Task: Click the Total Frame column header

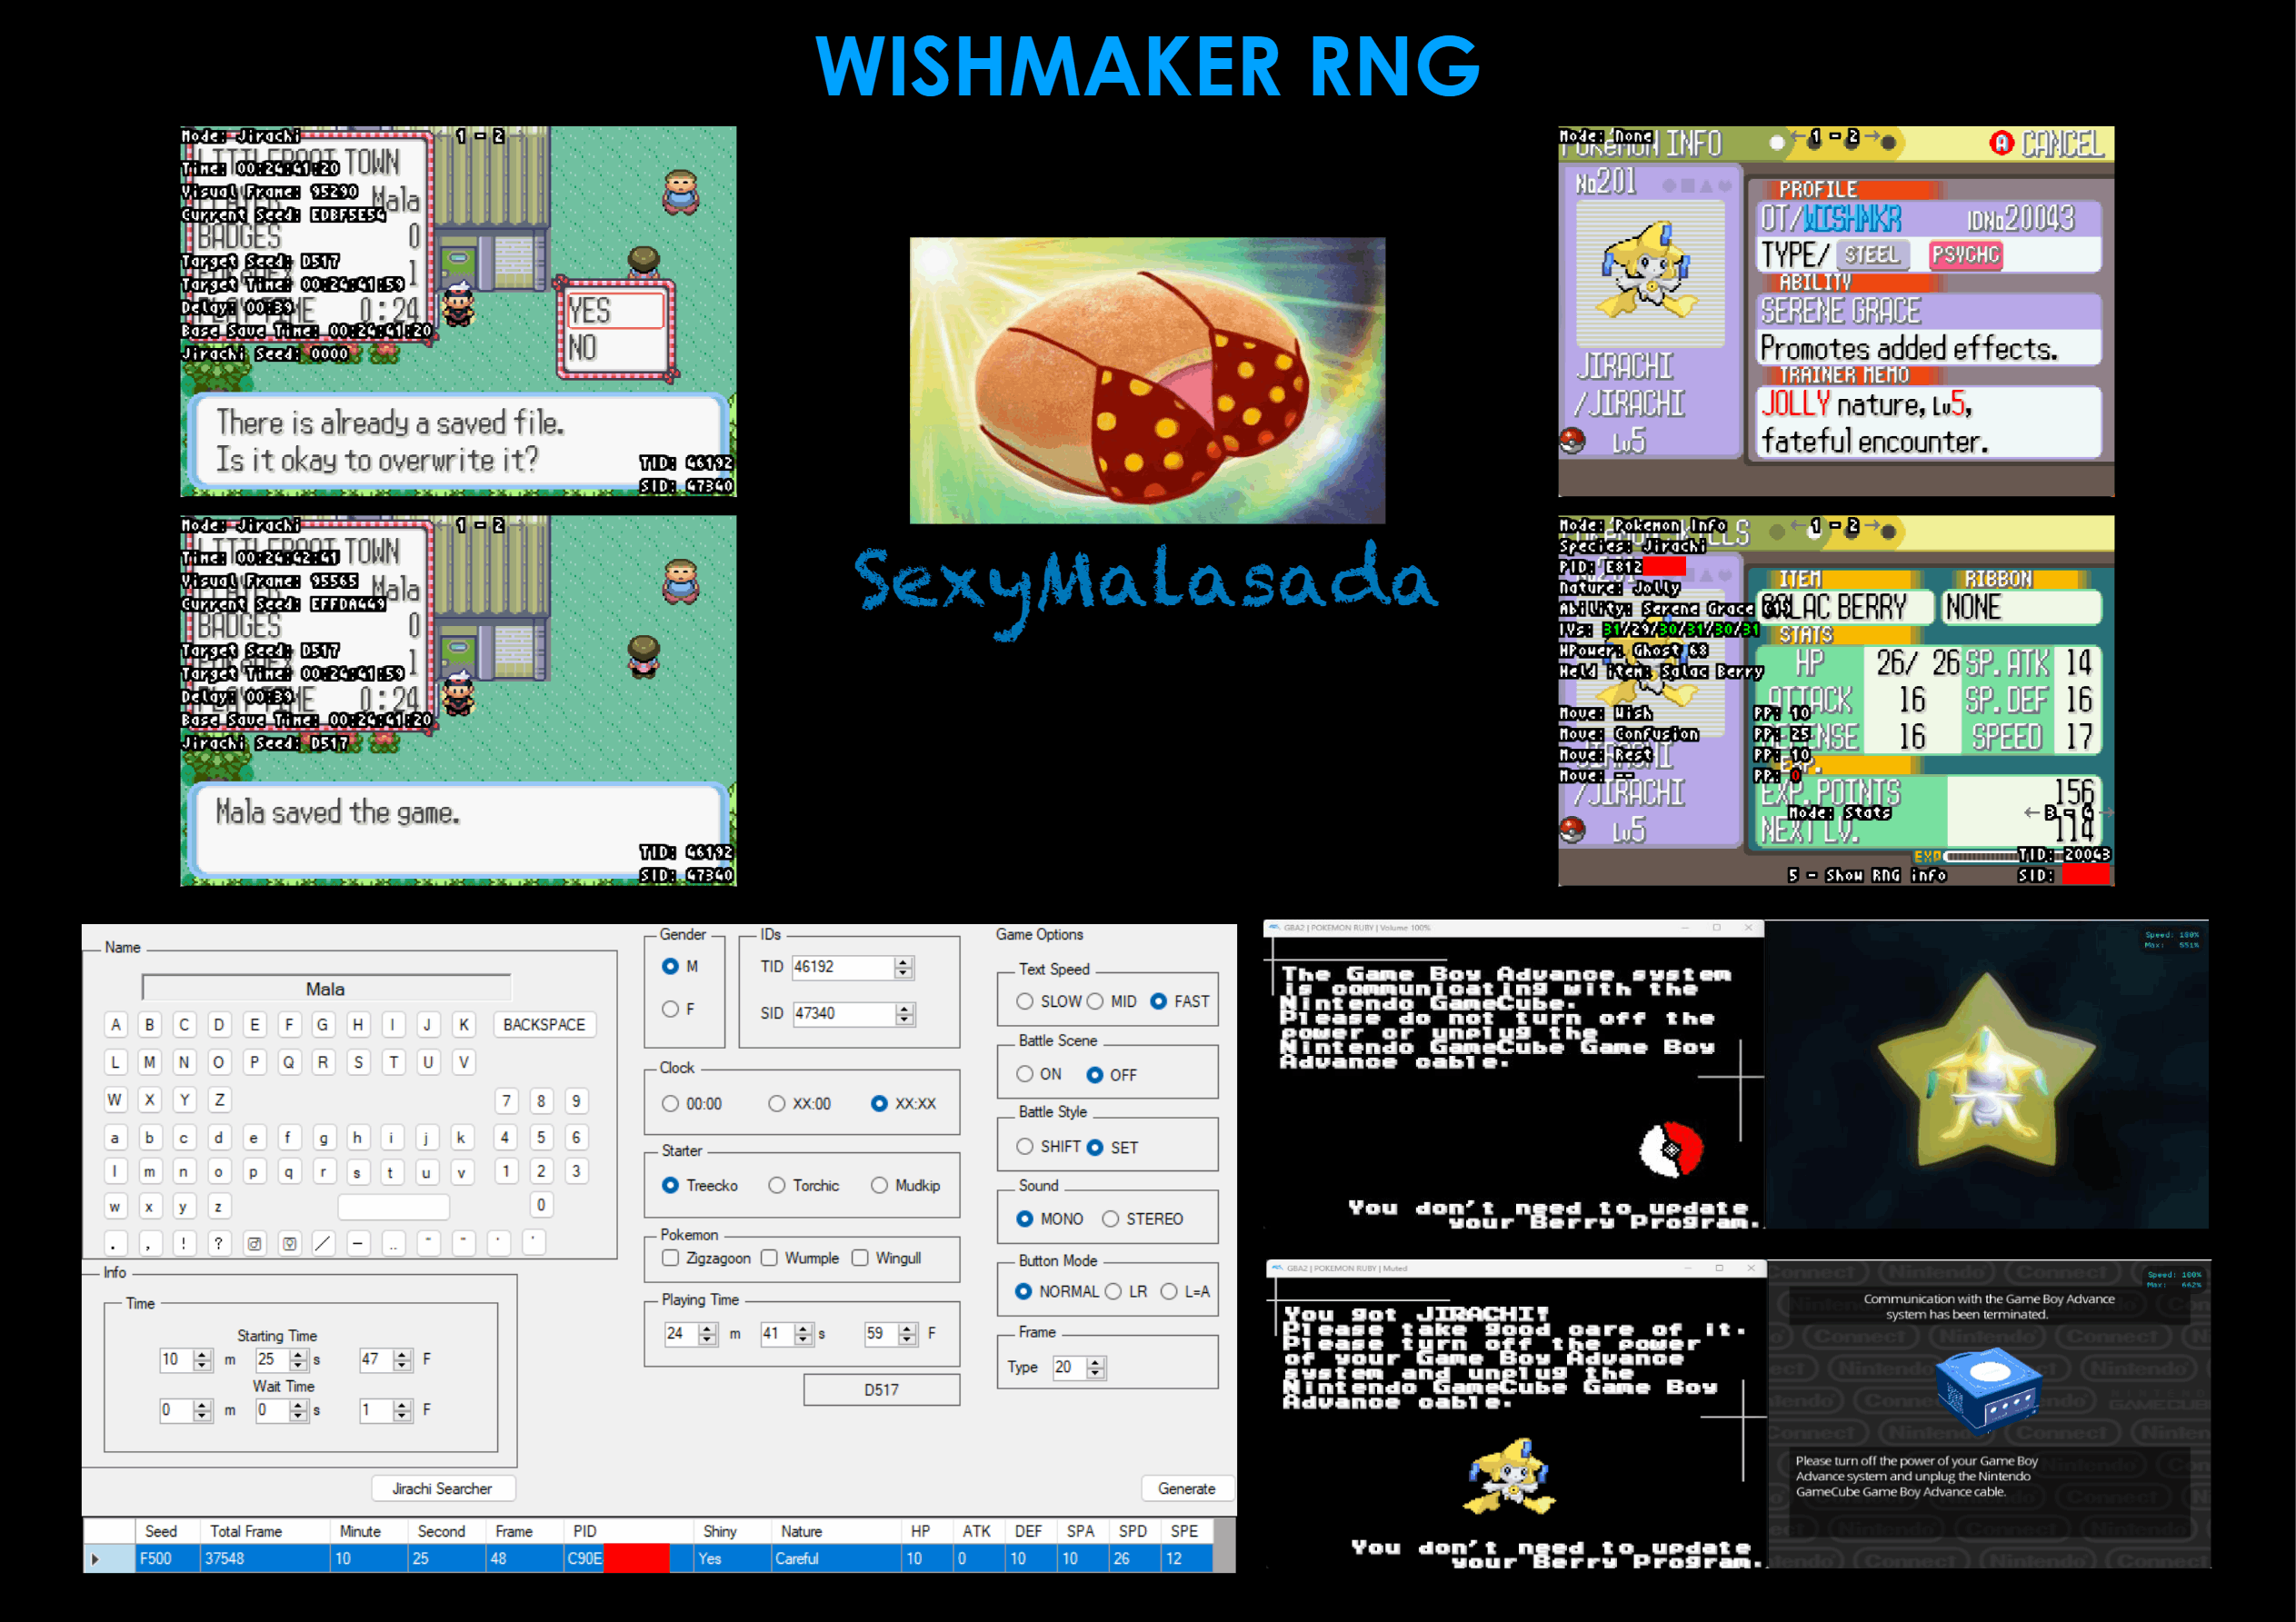Action: 246,1531
